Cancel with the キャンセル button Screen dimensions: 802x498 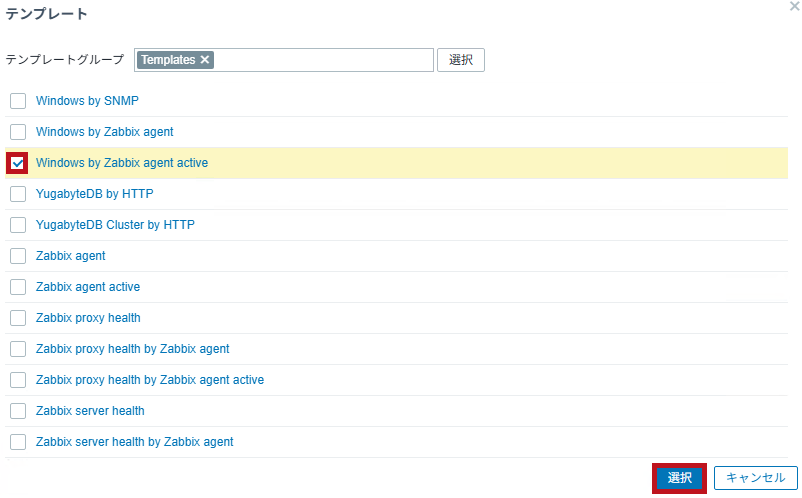pos(755,478)
